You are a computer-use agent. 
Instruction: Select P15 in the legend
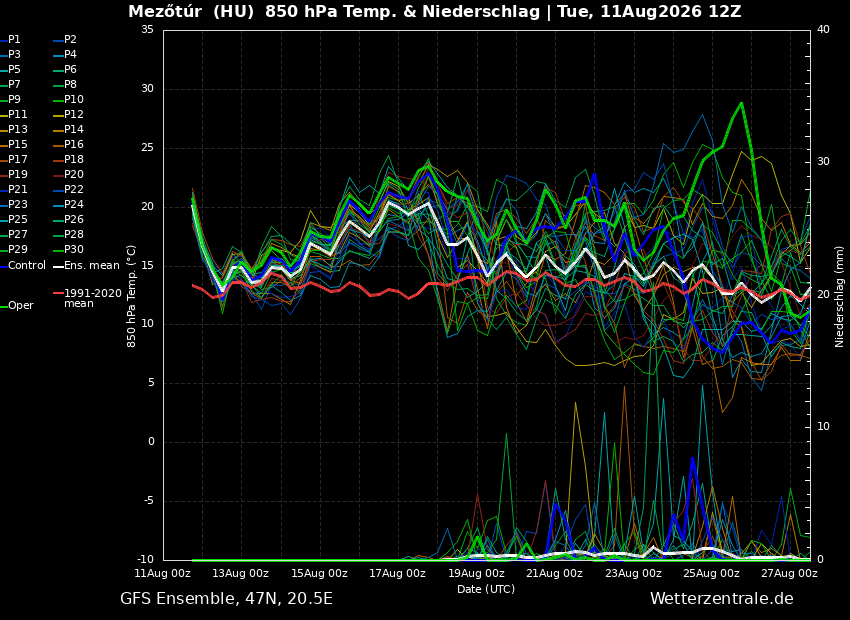14,144
